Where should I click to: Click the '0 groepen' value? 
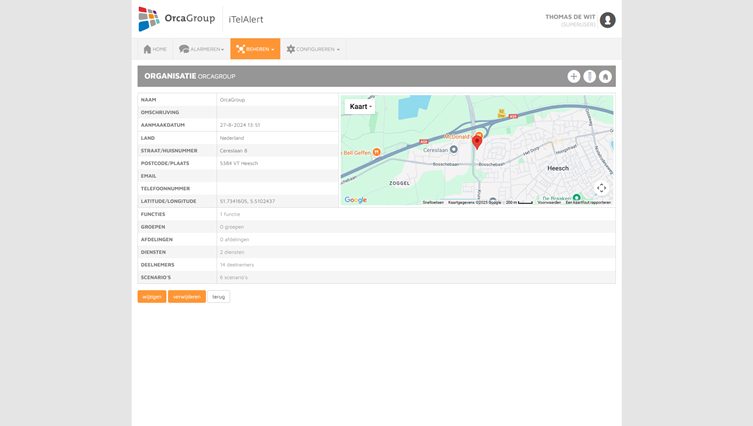point(232,227)
